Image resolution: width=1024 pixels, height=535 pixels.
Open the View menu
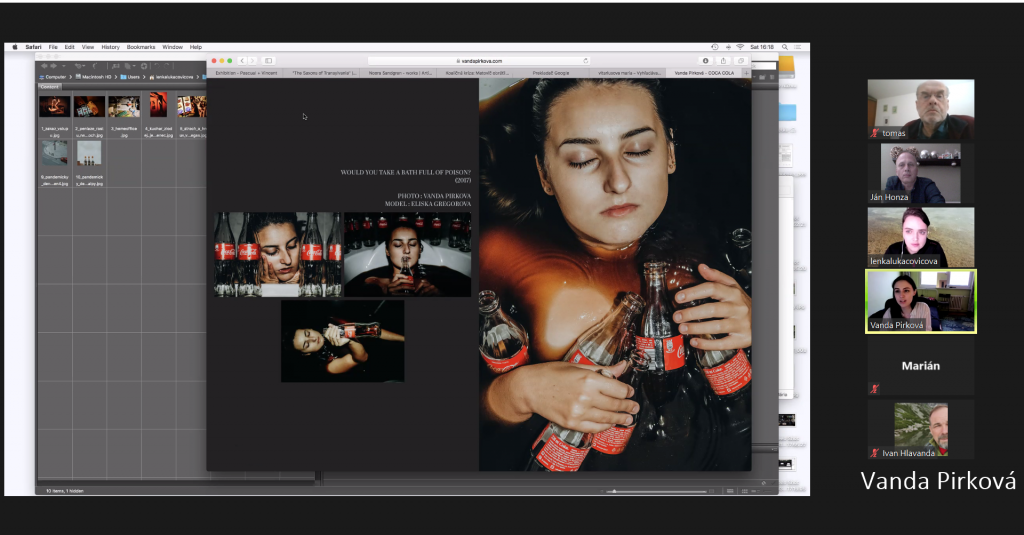tap(88, 47)
